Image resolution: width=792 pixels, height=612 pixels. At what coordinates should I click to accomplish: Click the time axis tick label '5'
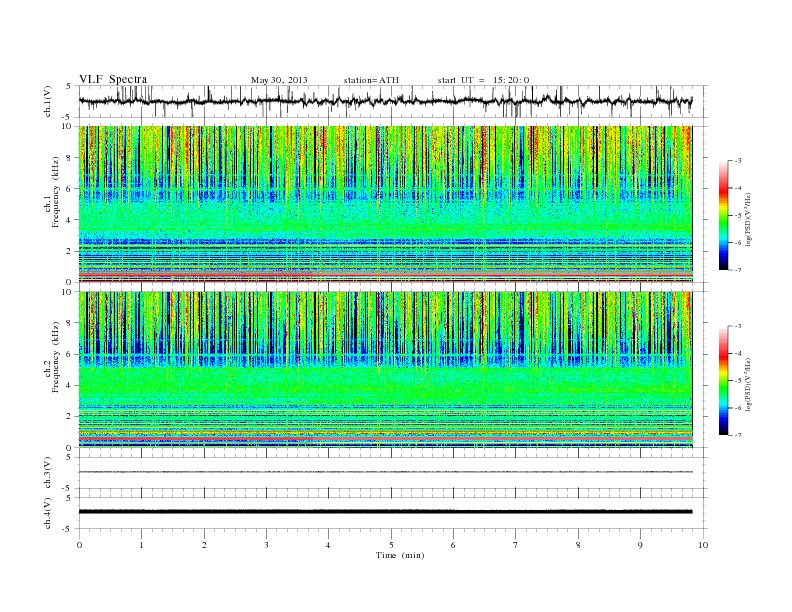click(391, 545)
